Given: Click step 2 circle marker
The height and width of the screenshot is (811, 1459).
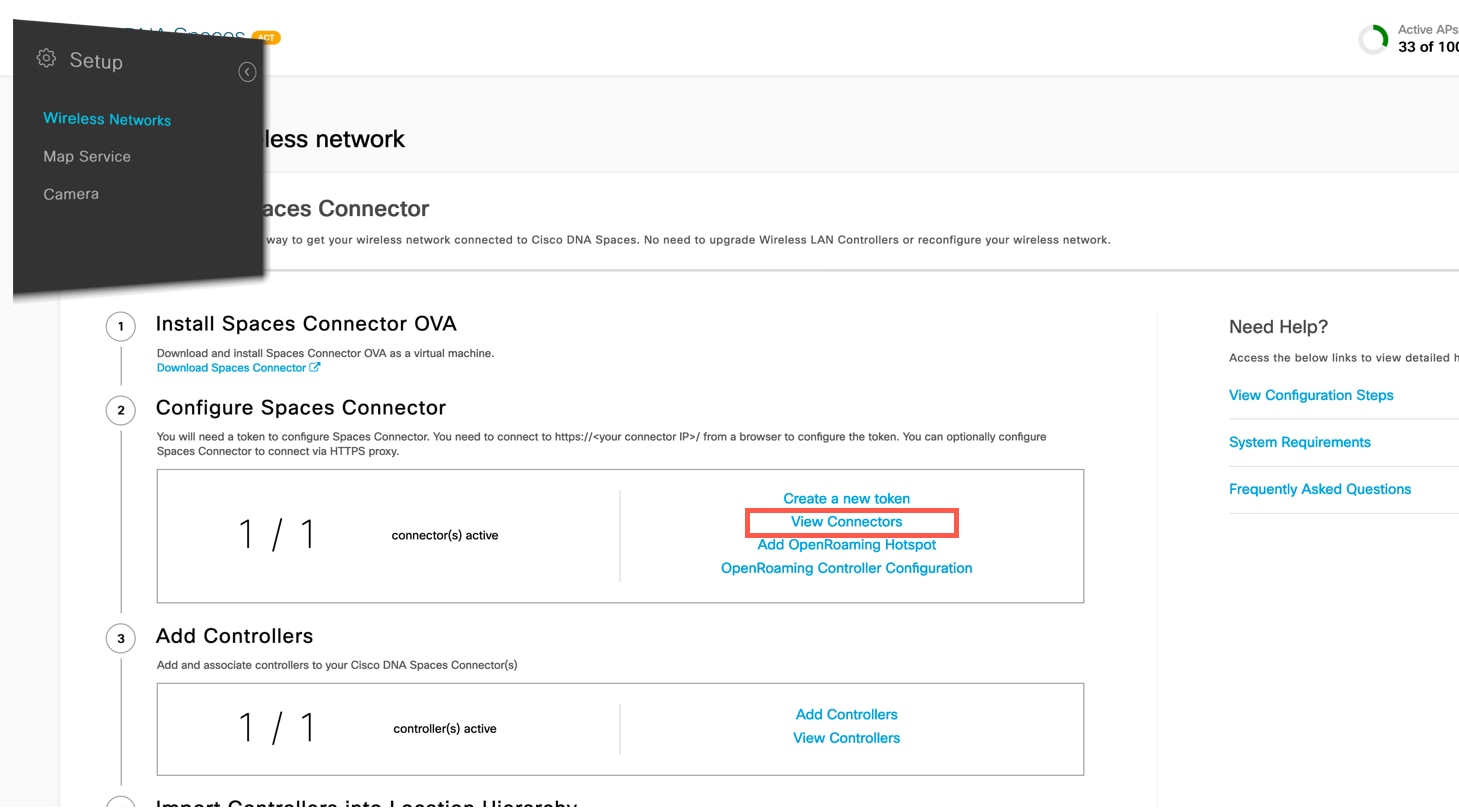Looking at the screenshot, I should pos(121,410).
